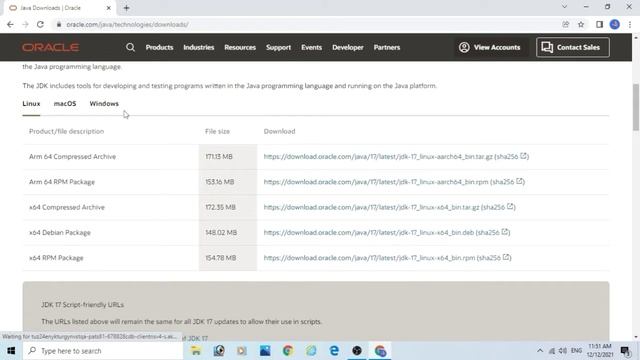The image size is (640, 360).
Task: Open the Partners menu
Action: coord(387,47)
